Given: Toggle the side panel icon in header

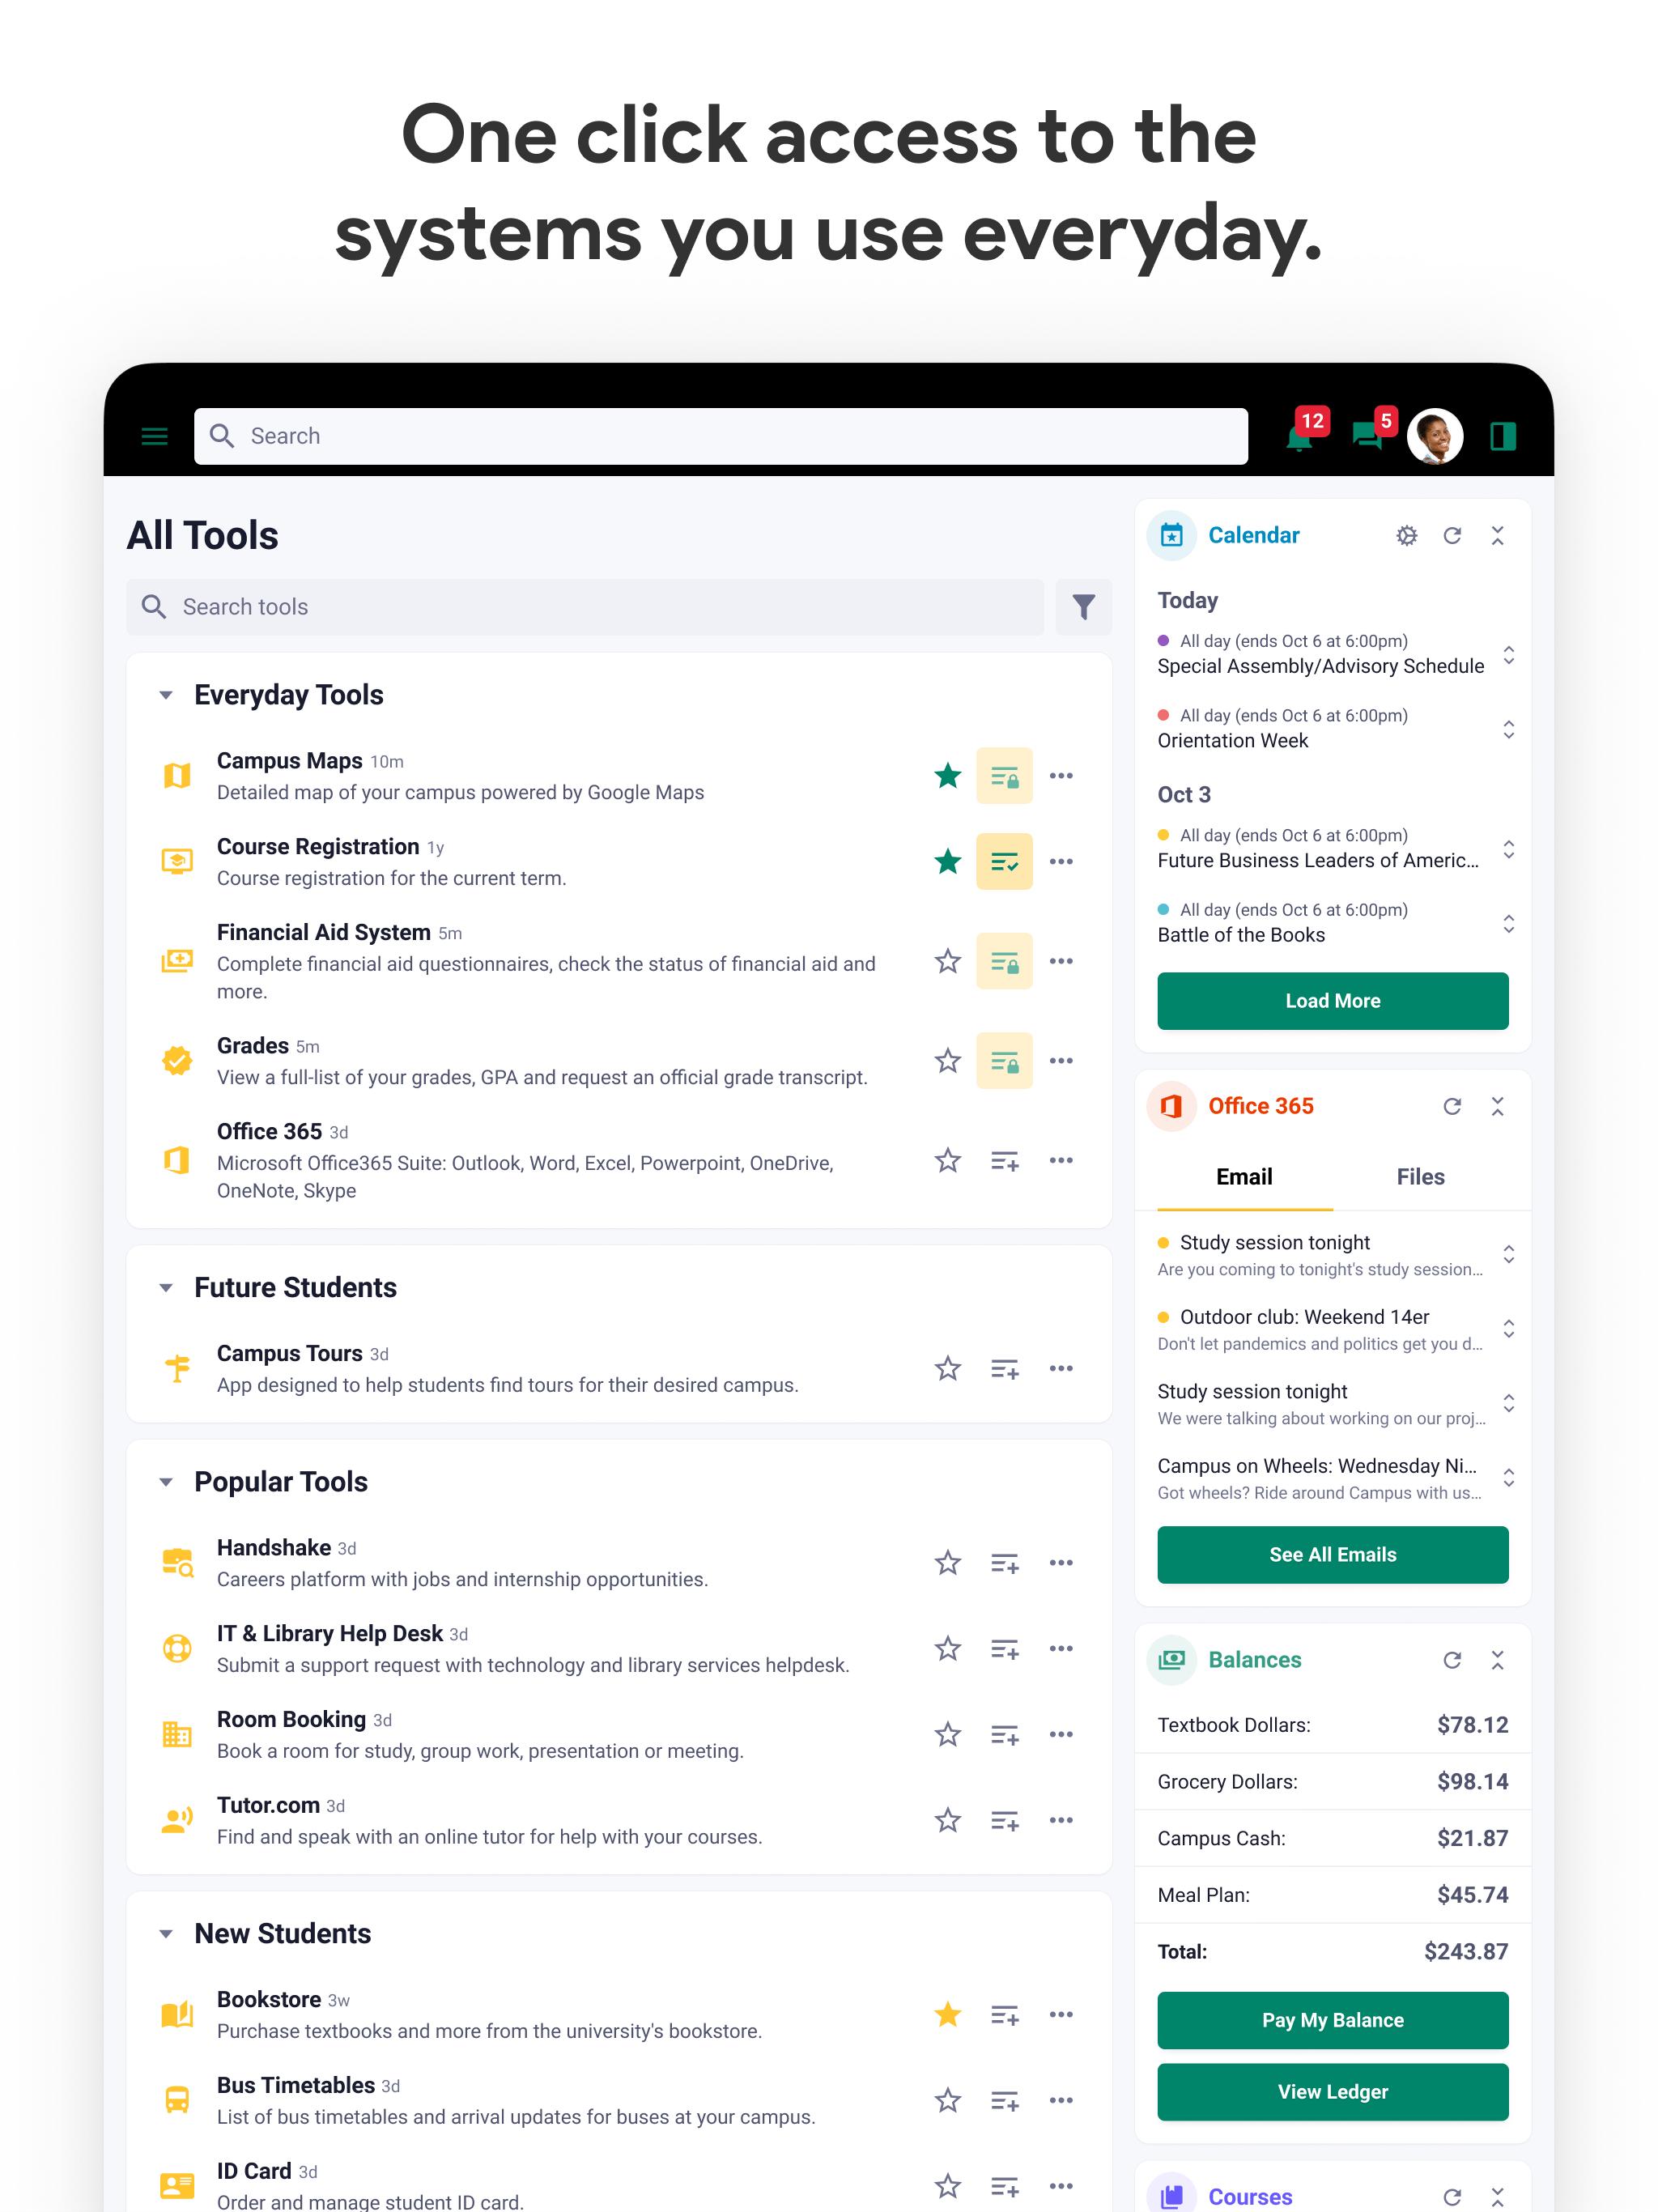Looking at the screenshot, I should point(1502,436).
